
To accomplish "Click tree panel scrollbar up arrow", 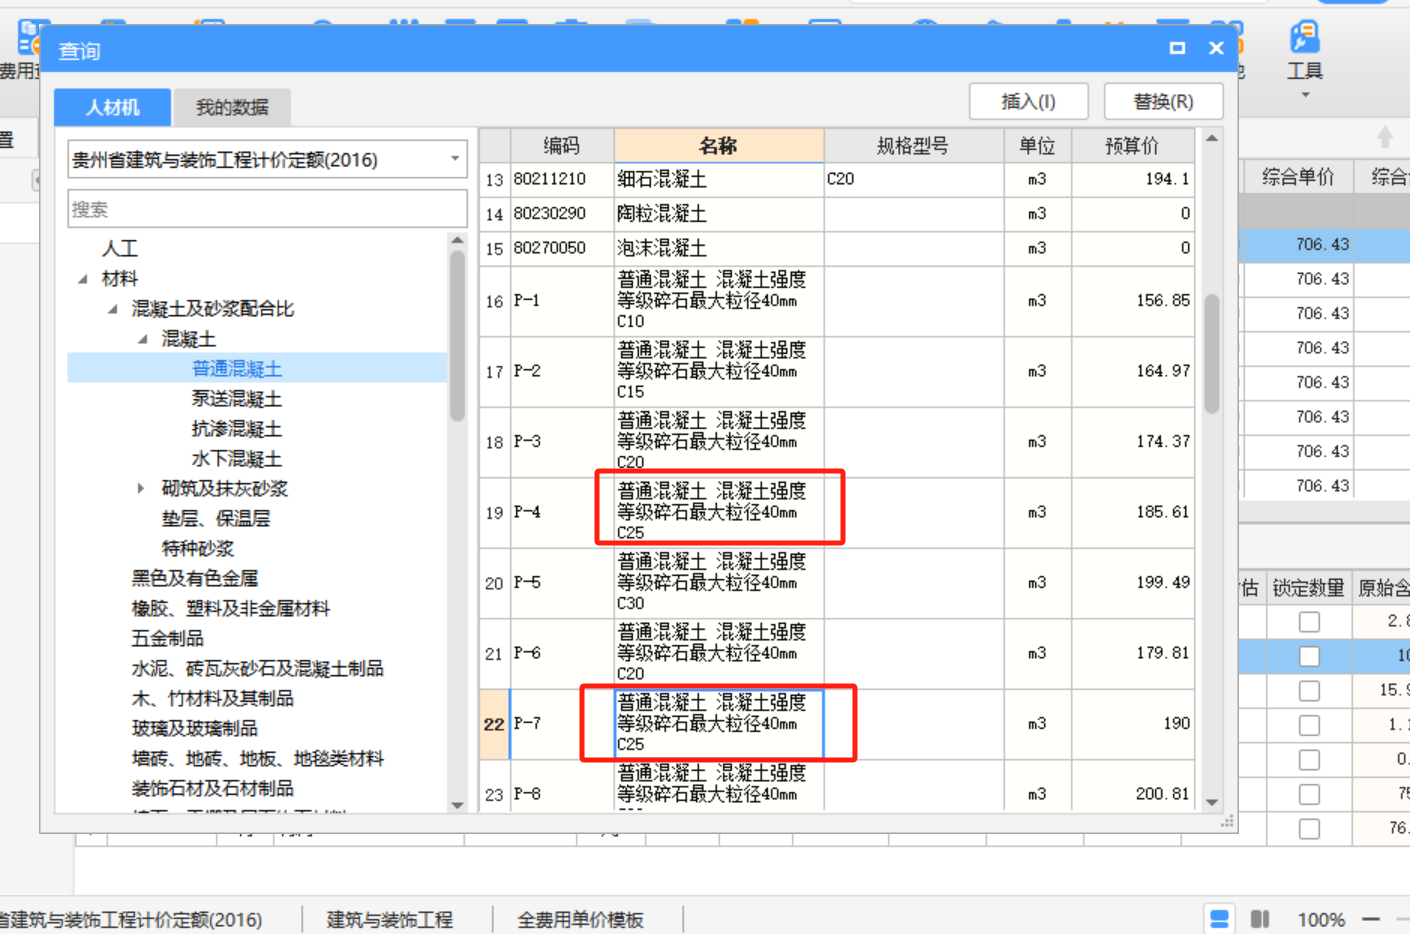I will coord(457,240).
